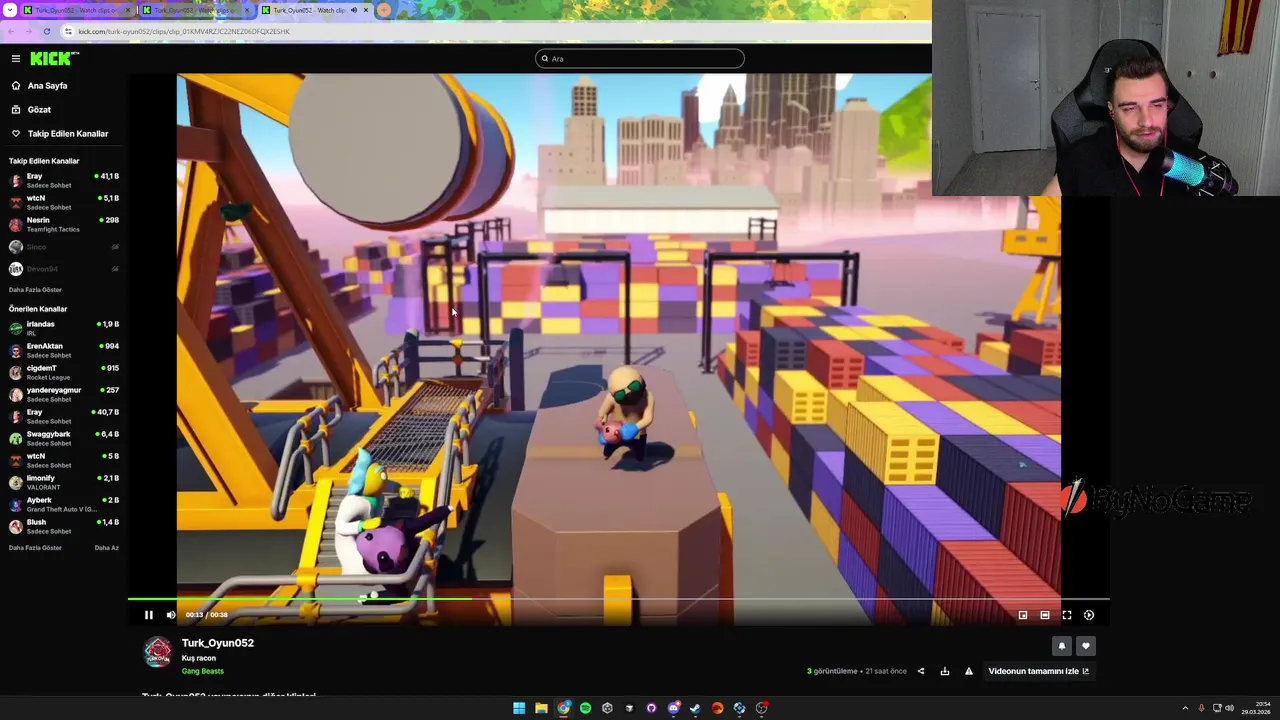Go to Ana Sayfa in the sidebar
Screen dimensions: 1280x720
pyautogui.click(x=47, y=86)
